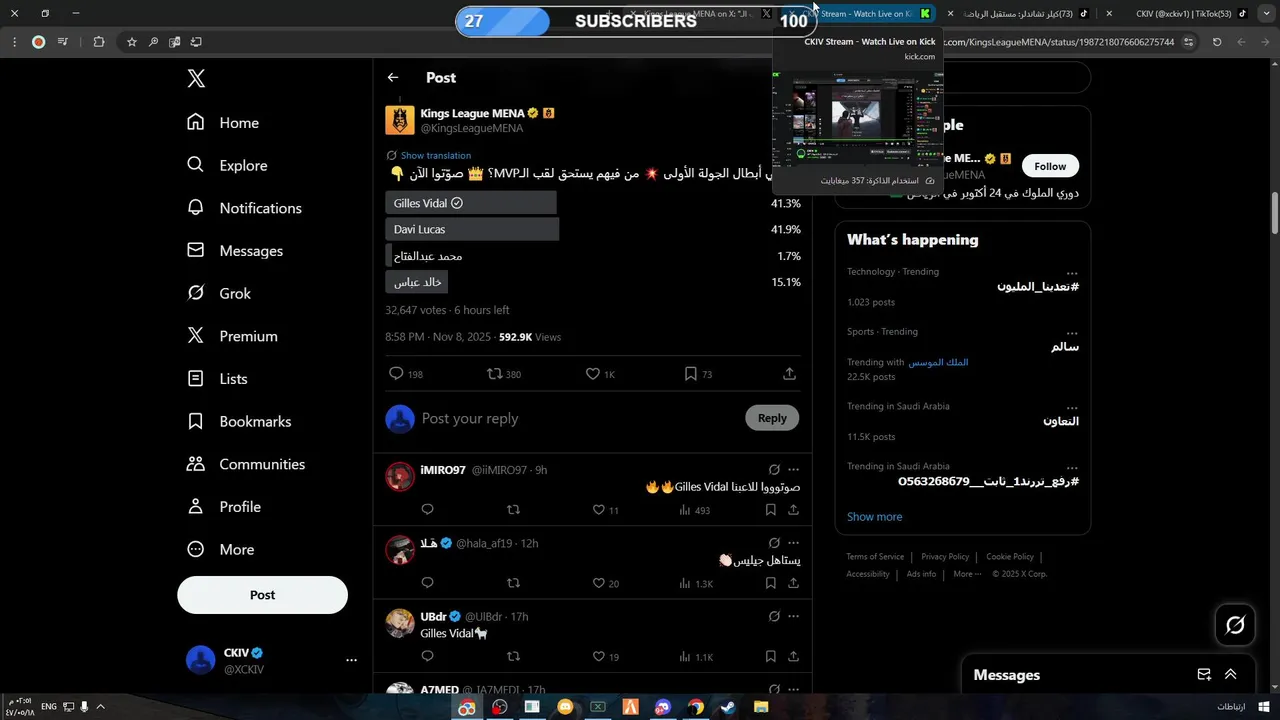Open Kings League MENA profile avatar
Viewport: 1280px width, 720px height.
[400, 120]
